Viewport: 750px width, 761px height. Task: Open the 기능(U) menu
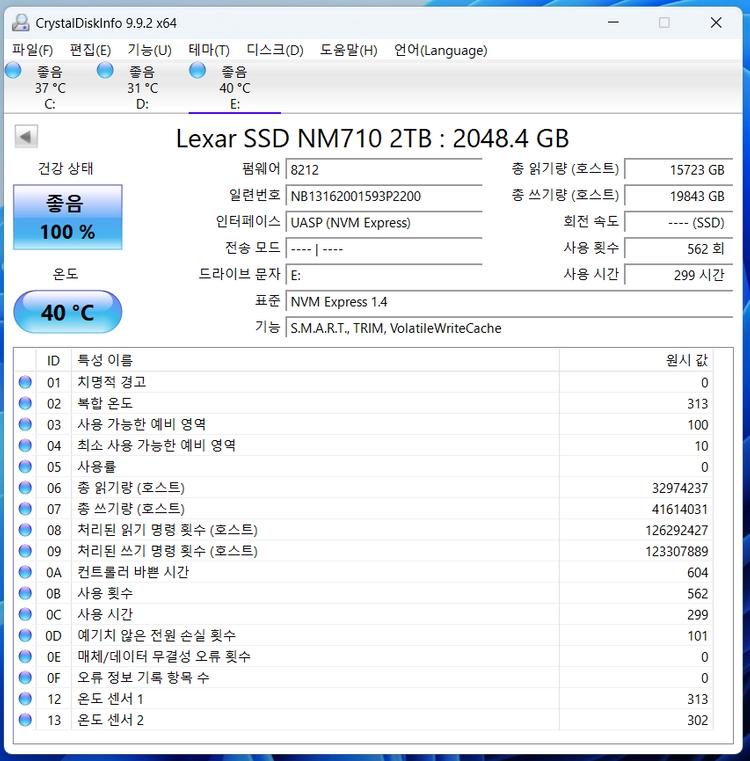click(150, 50)
